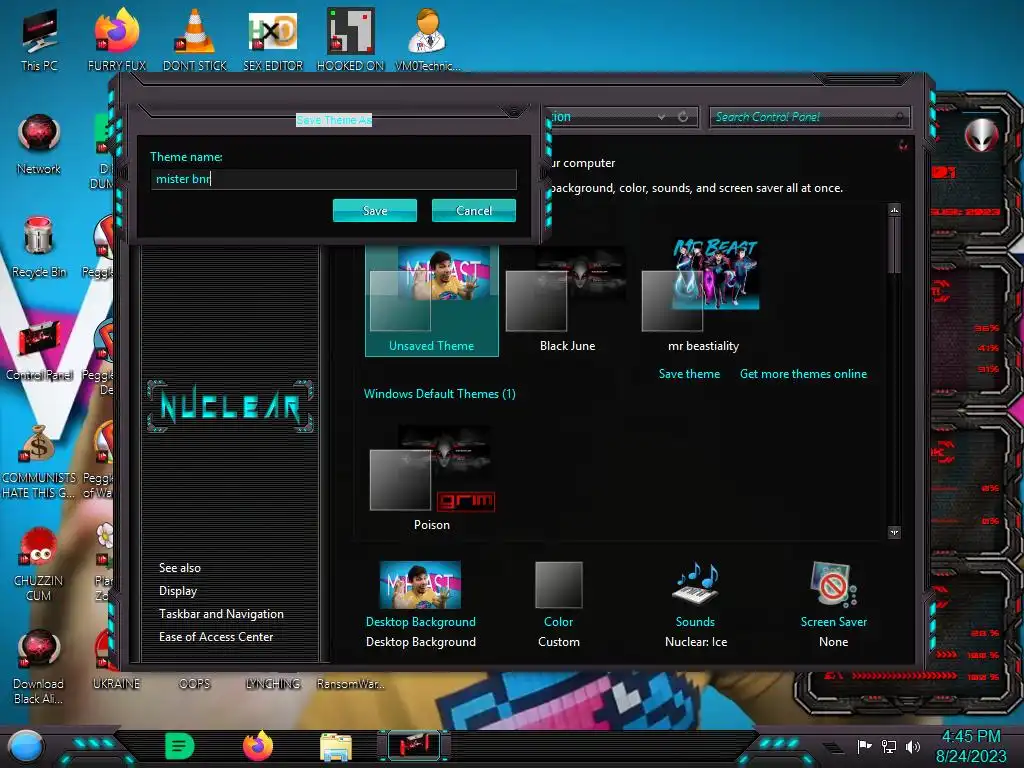Click the NUCLEAR logo in sidebar
This screenshot has height=768, width=1024.
(x=230, y=406)
